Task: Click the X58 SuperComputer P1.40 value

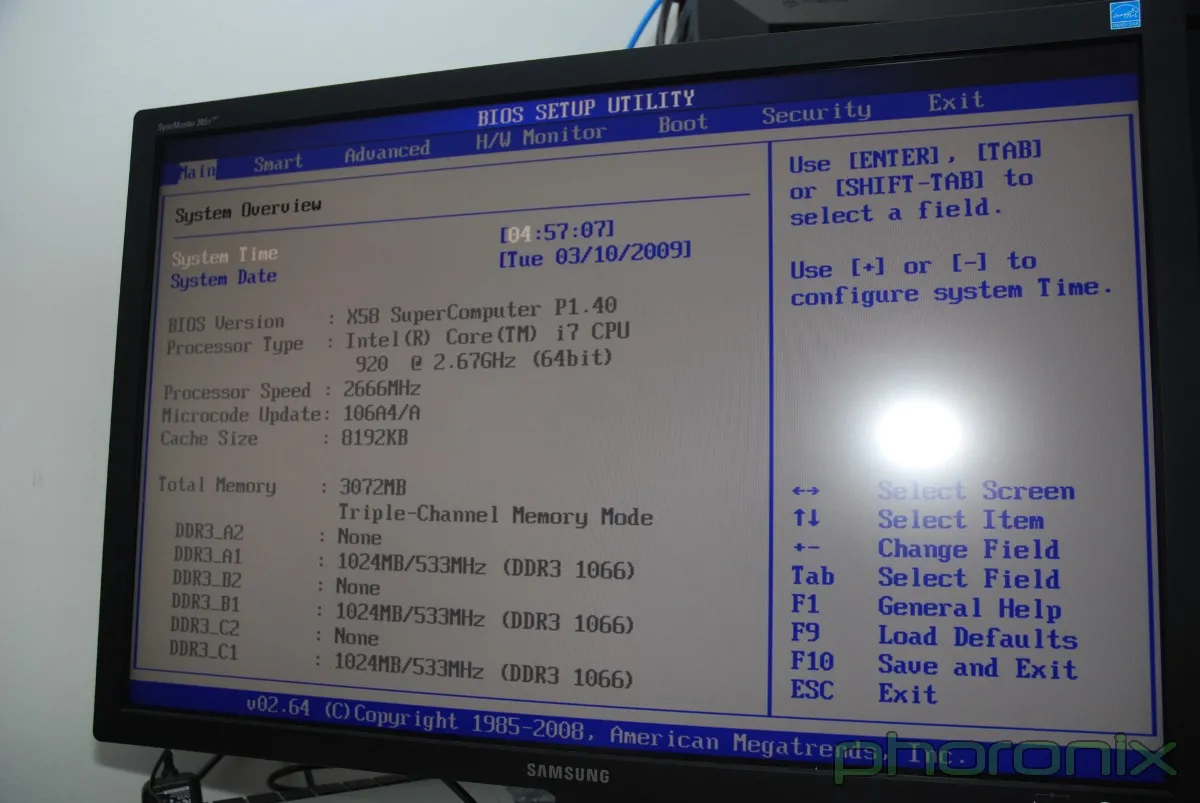Action: [x=482, y=310]
